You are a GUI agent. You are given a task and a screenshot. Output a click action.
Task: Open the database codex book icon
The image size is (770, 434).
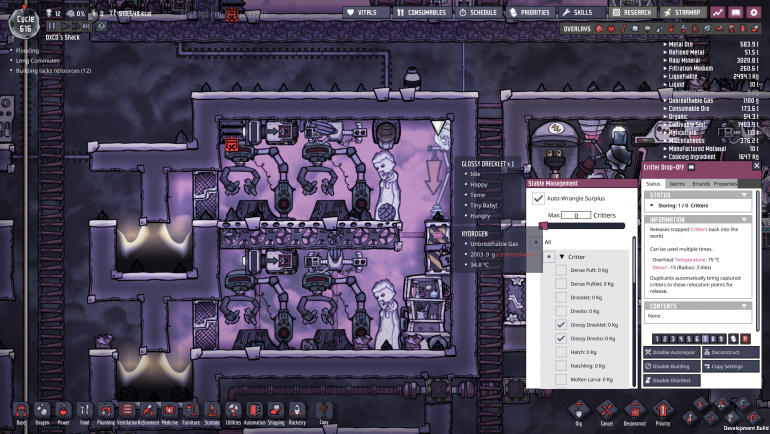[x=736, y=12]
